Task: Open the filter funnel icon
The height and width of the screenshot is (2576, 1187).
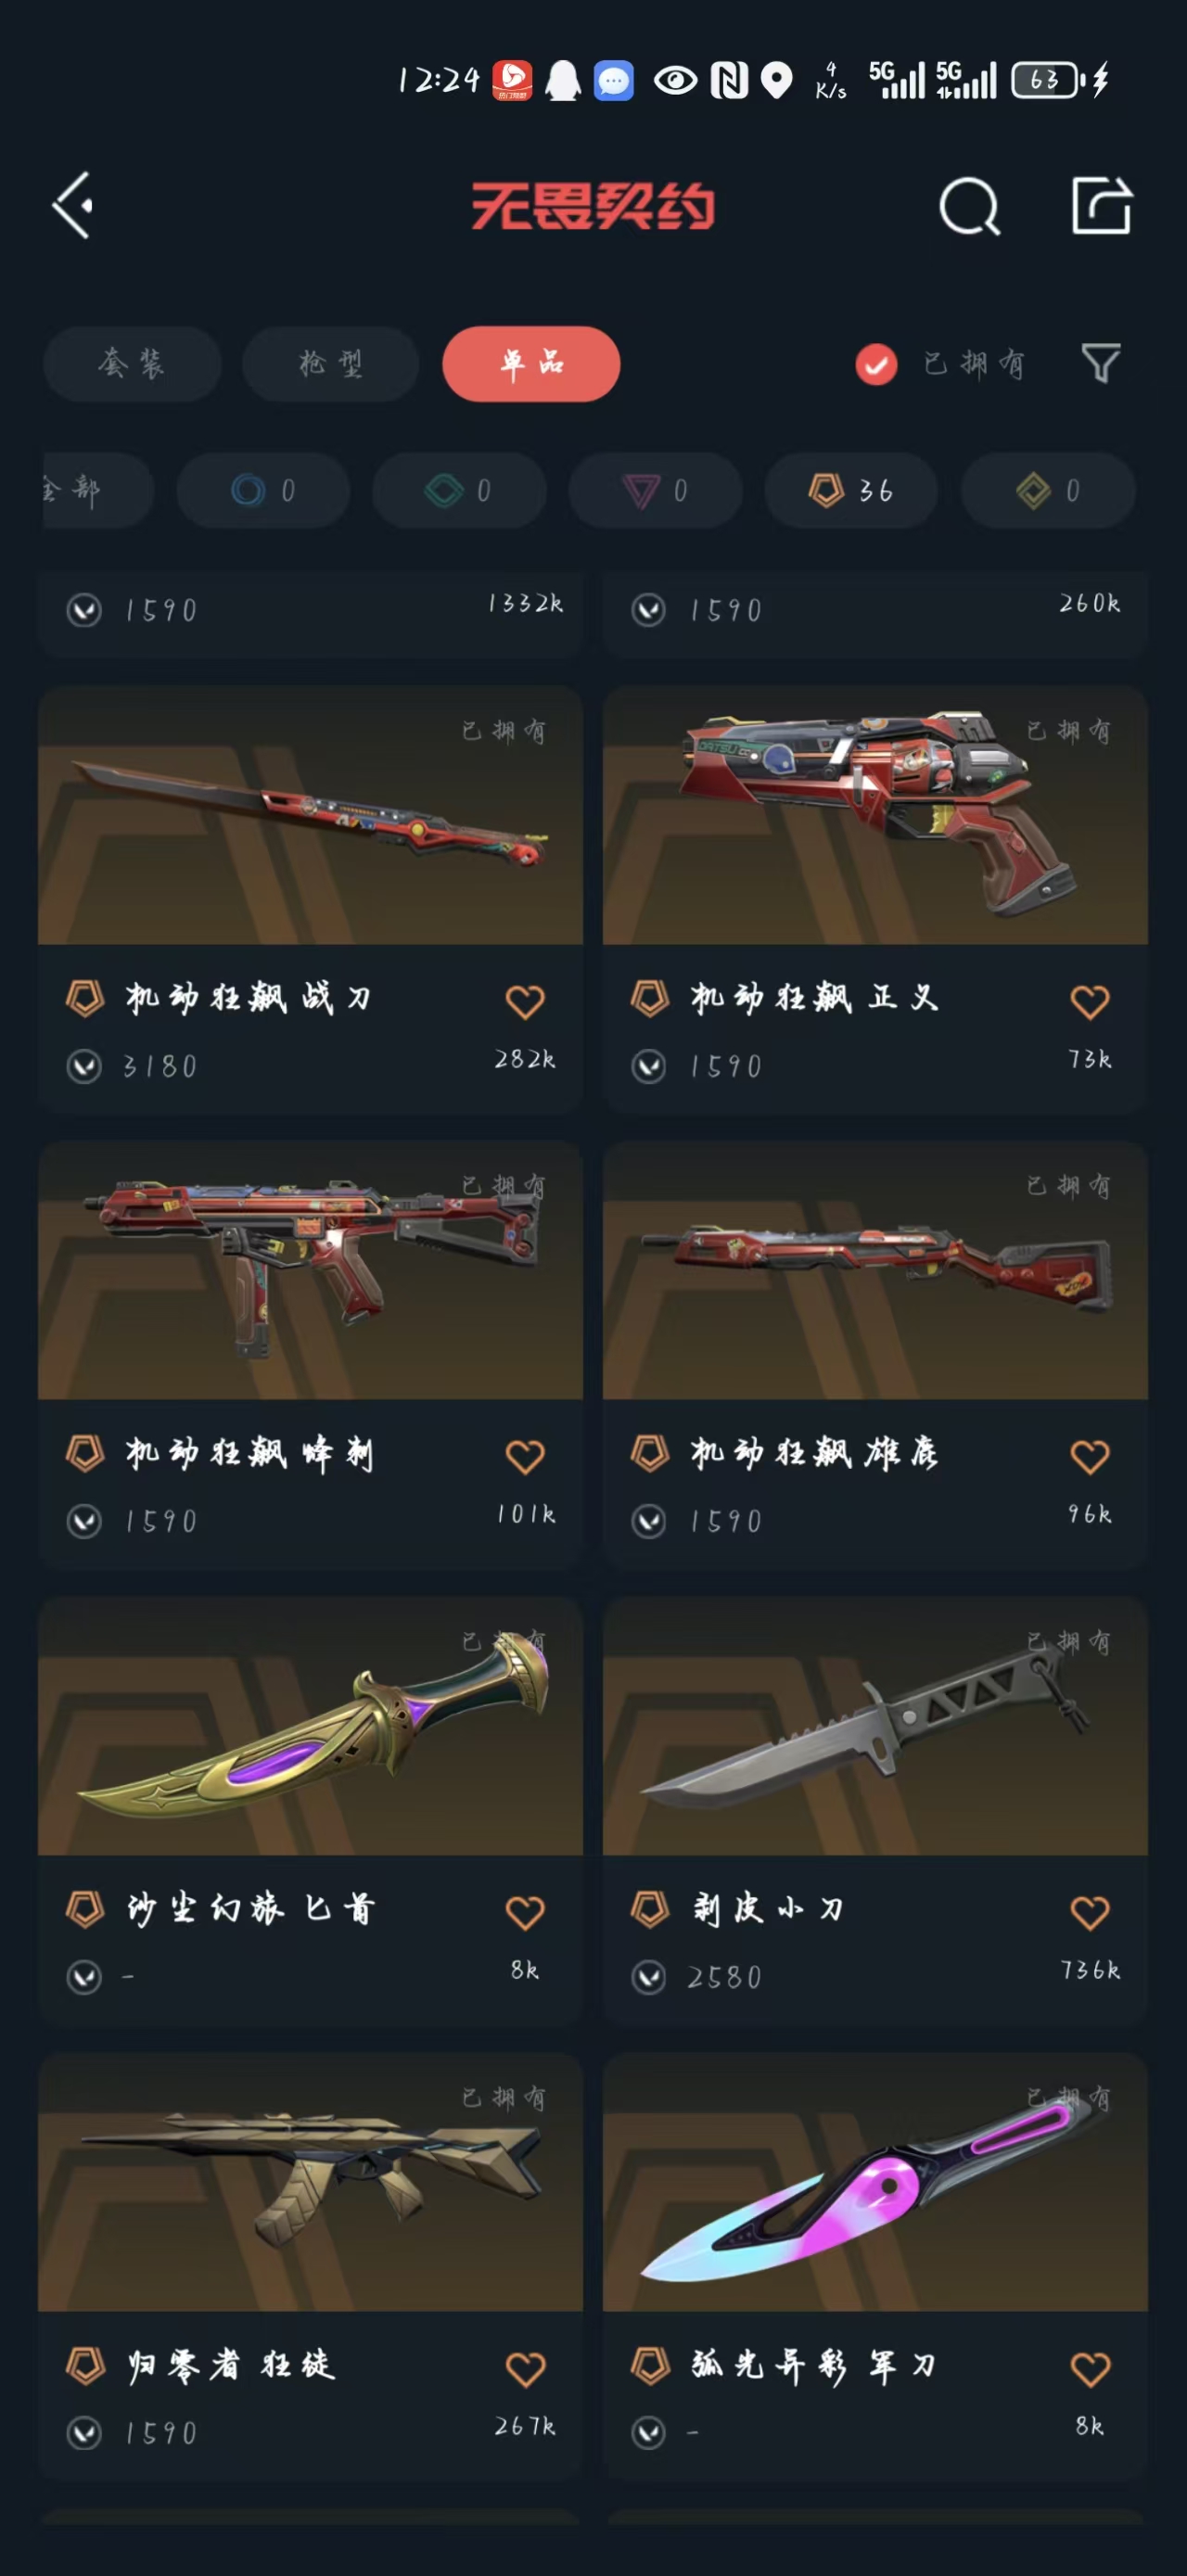Action: pos(1100,363)
